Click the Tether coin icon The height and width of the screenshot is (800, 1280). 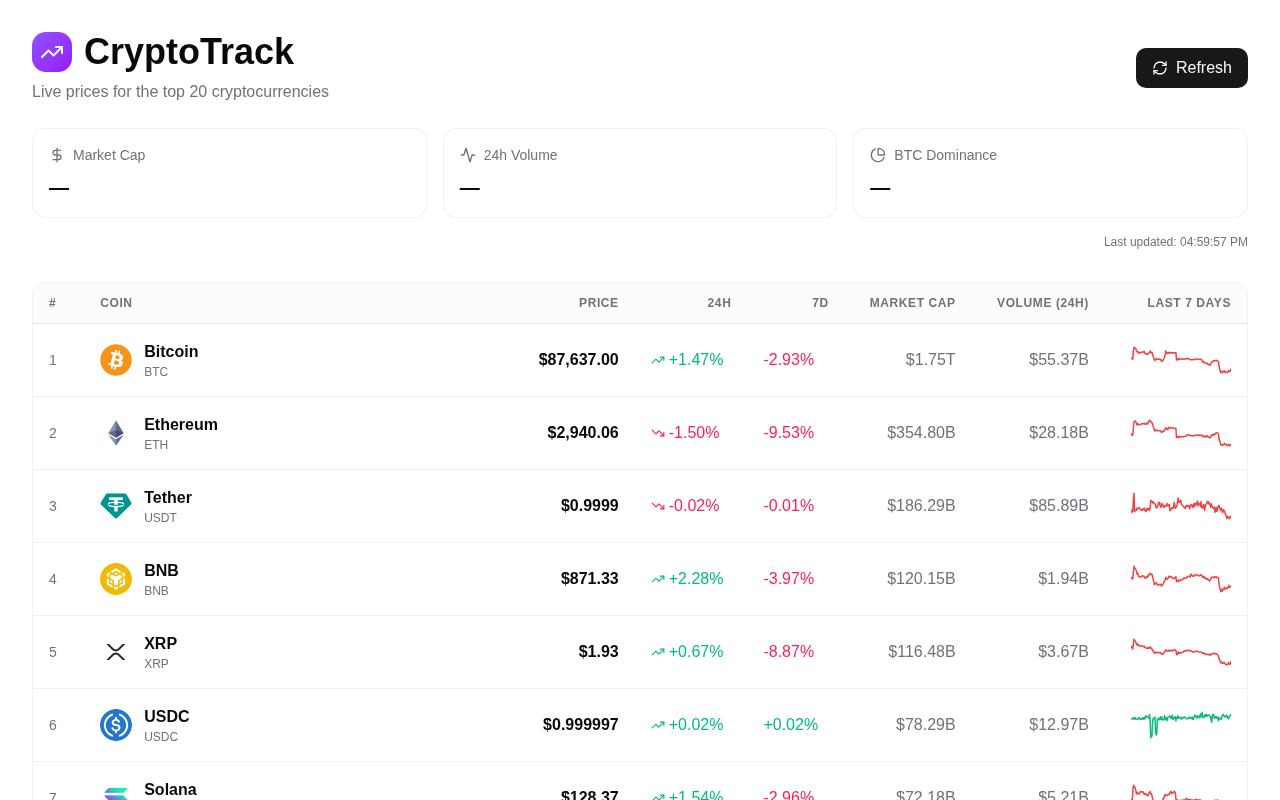click(x=115, y=506)
